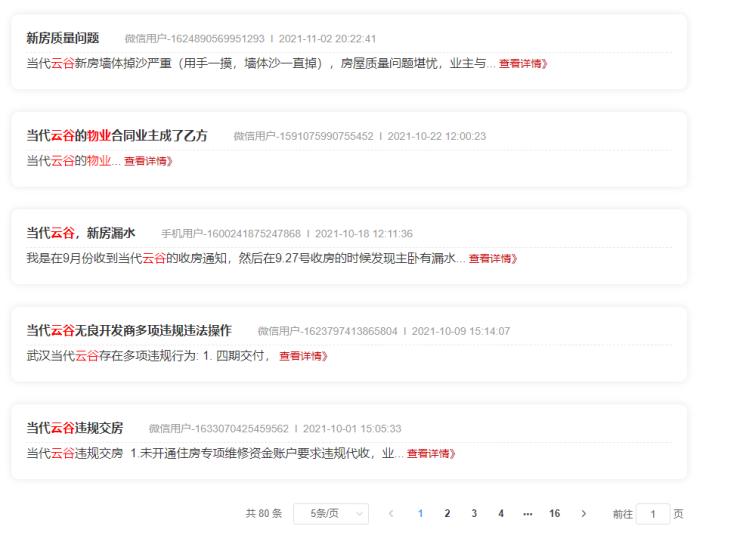The height and width of the screenshot is (554, 740).
Task: Open post title 当代云谷无良开发商多项违规违法操作
Action: 129,330
